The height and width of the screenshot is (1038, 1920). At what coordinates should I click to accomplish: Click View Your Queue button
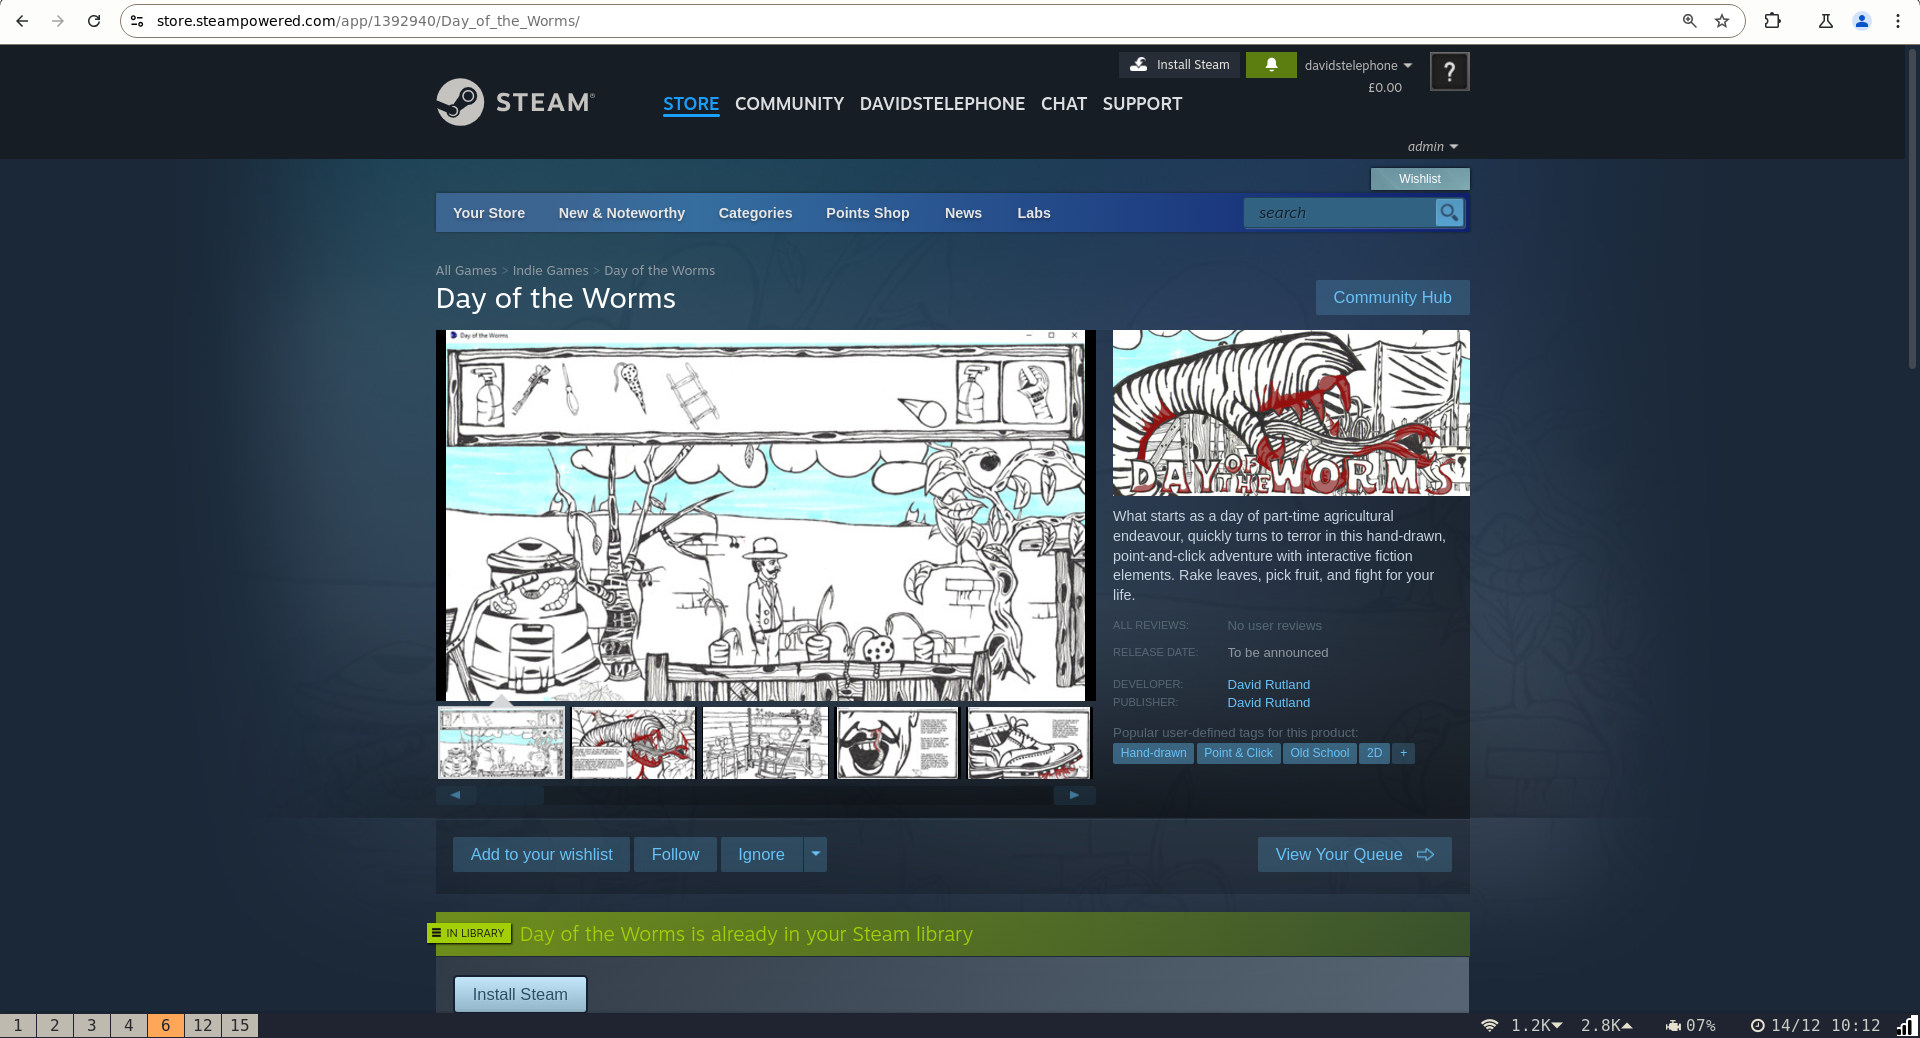(1354, 854)
